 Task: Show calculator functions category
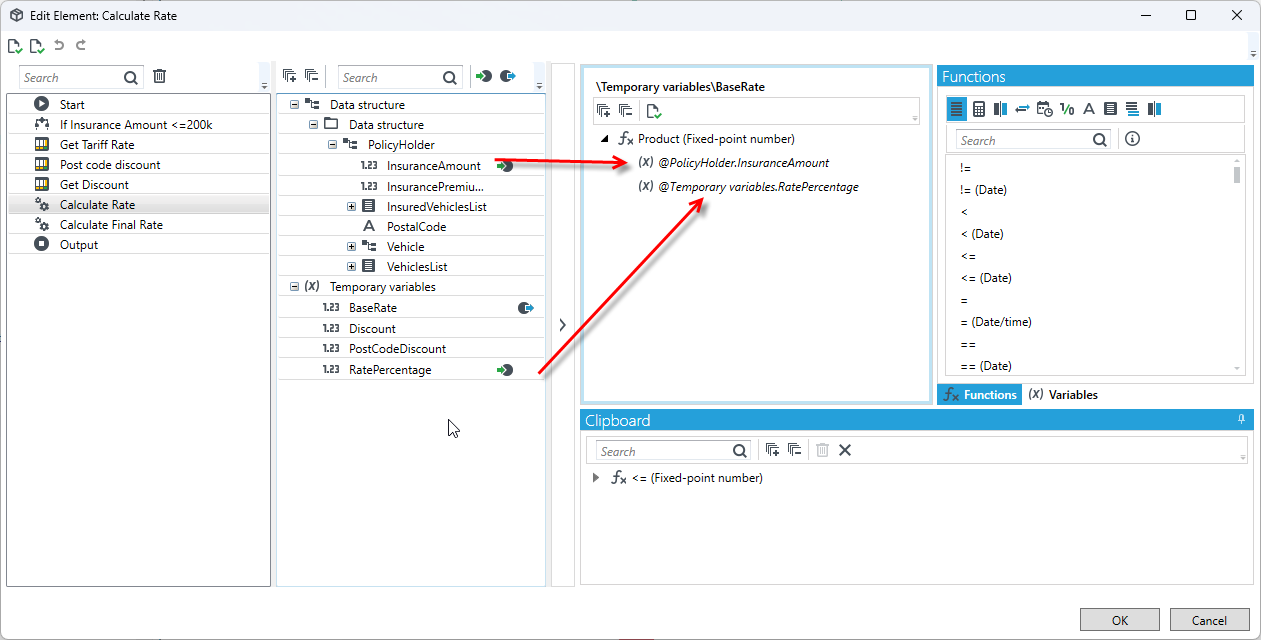coord(979,109)
